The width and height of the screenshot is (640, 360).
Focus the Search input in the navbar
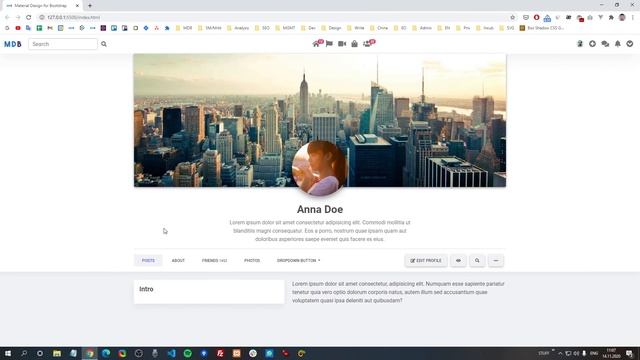[x=63, y=44]
